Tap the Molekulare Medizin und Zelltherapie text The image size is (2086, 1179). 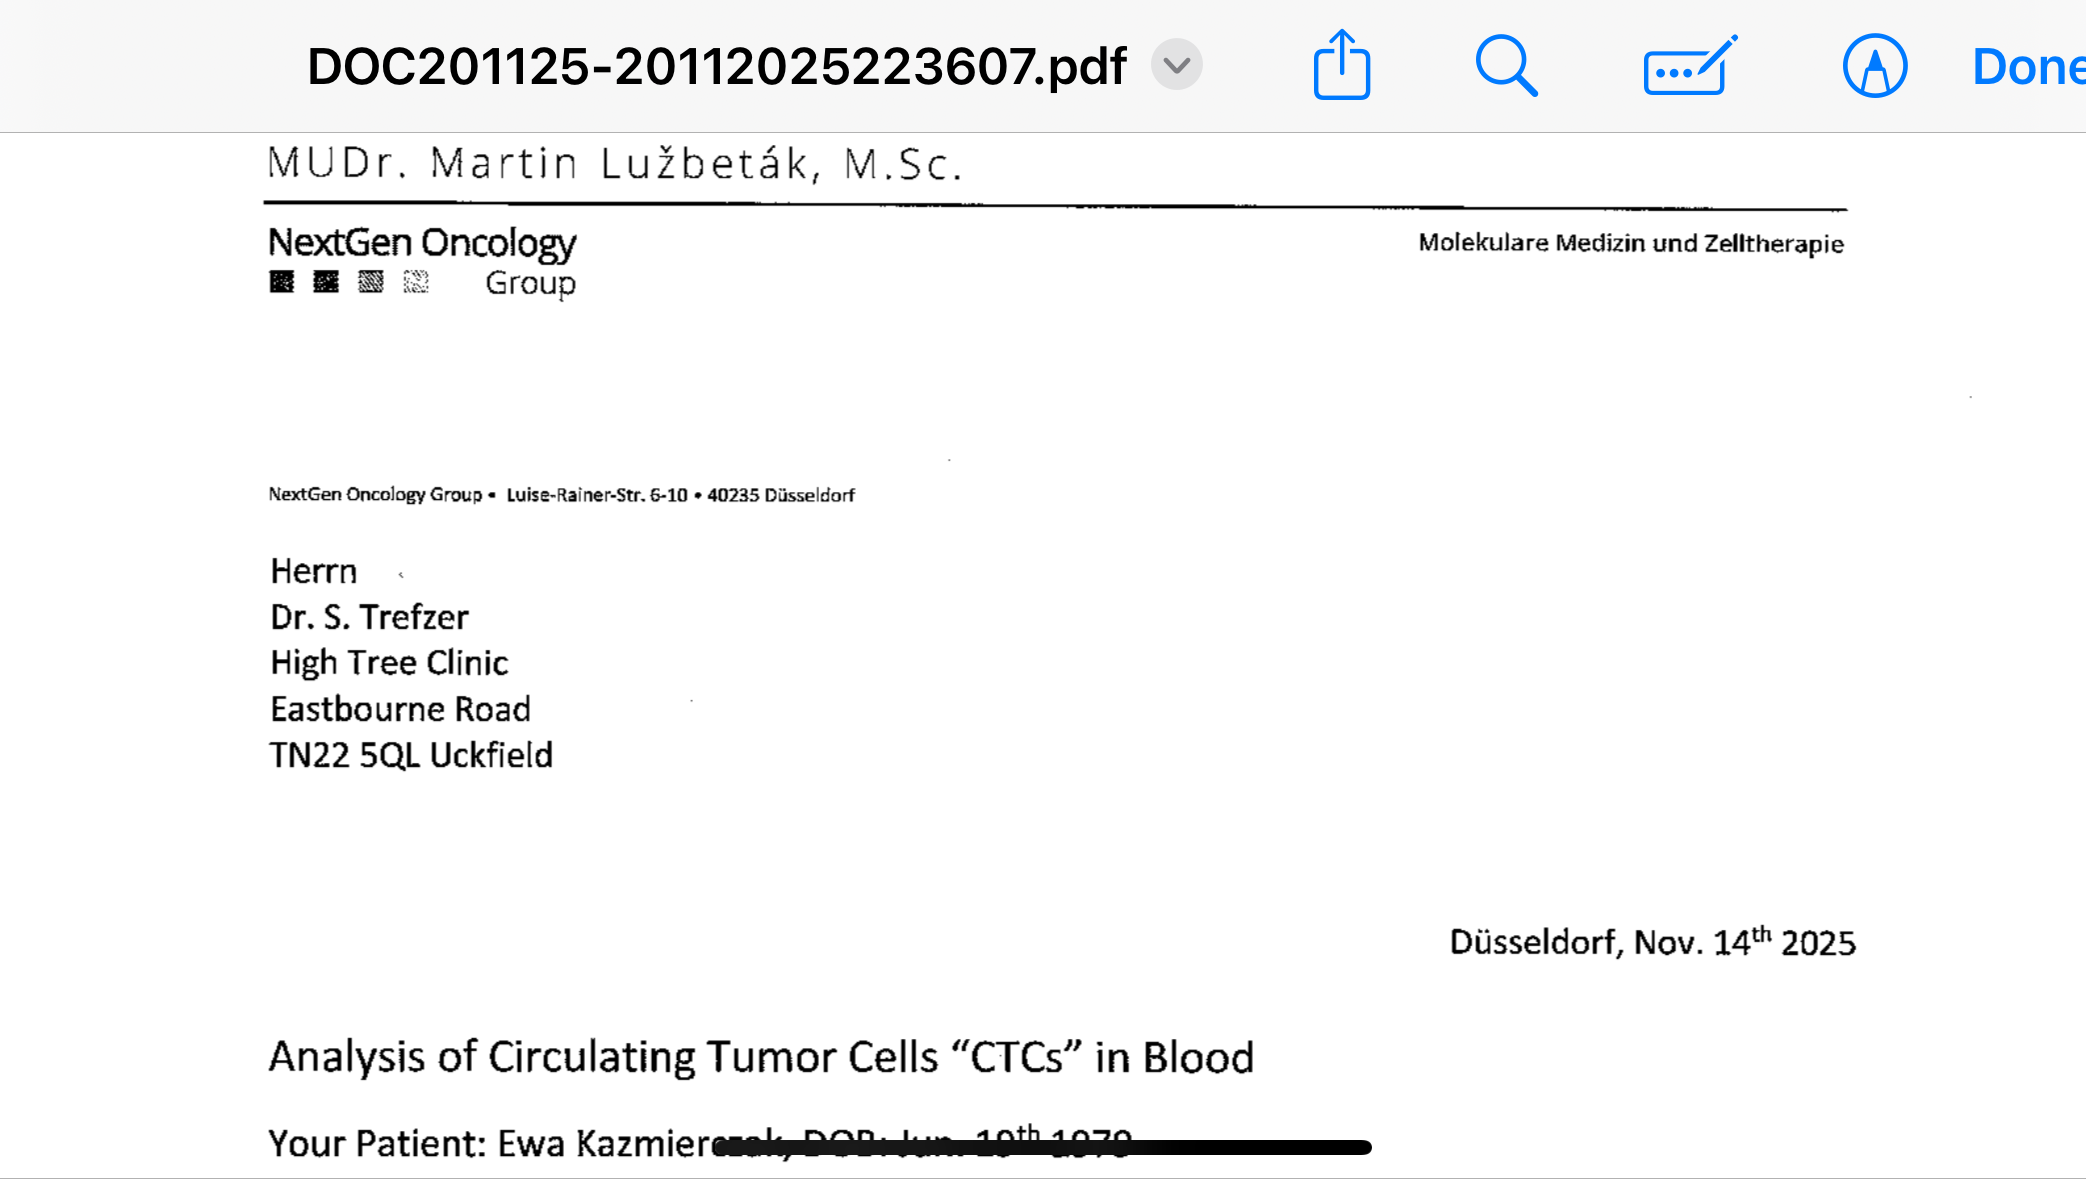tap(1630, 243)
